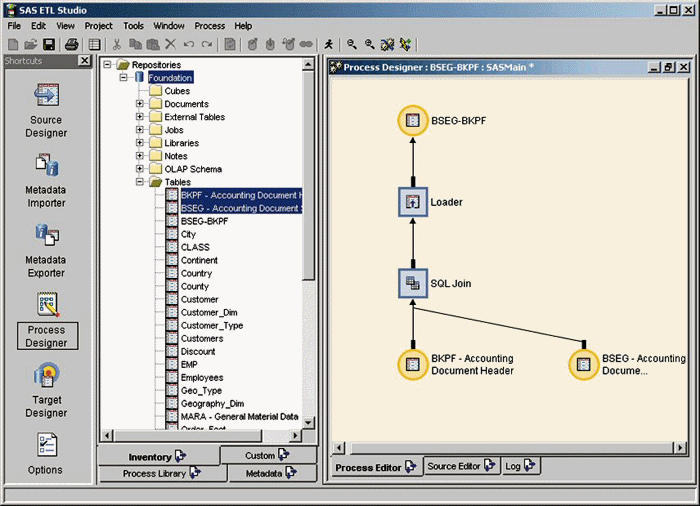Click Process Designer horizontal scrollbar right arrow
This screenshot has height=506, width=700.
pyautogui.click(x=680, y=447)
